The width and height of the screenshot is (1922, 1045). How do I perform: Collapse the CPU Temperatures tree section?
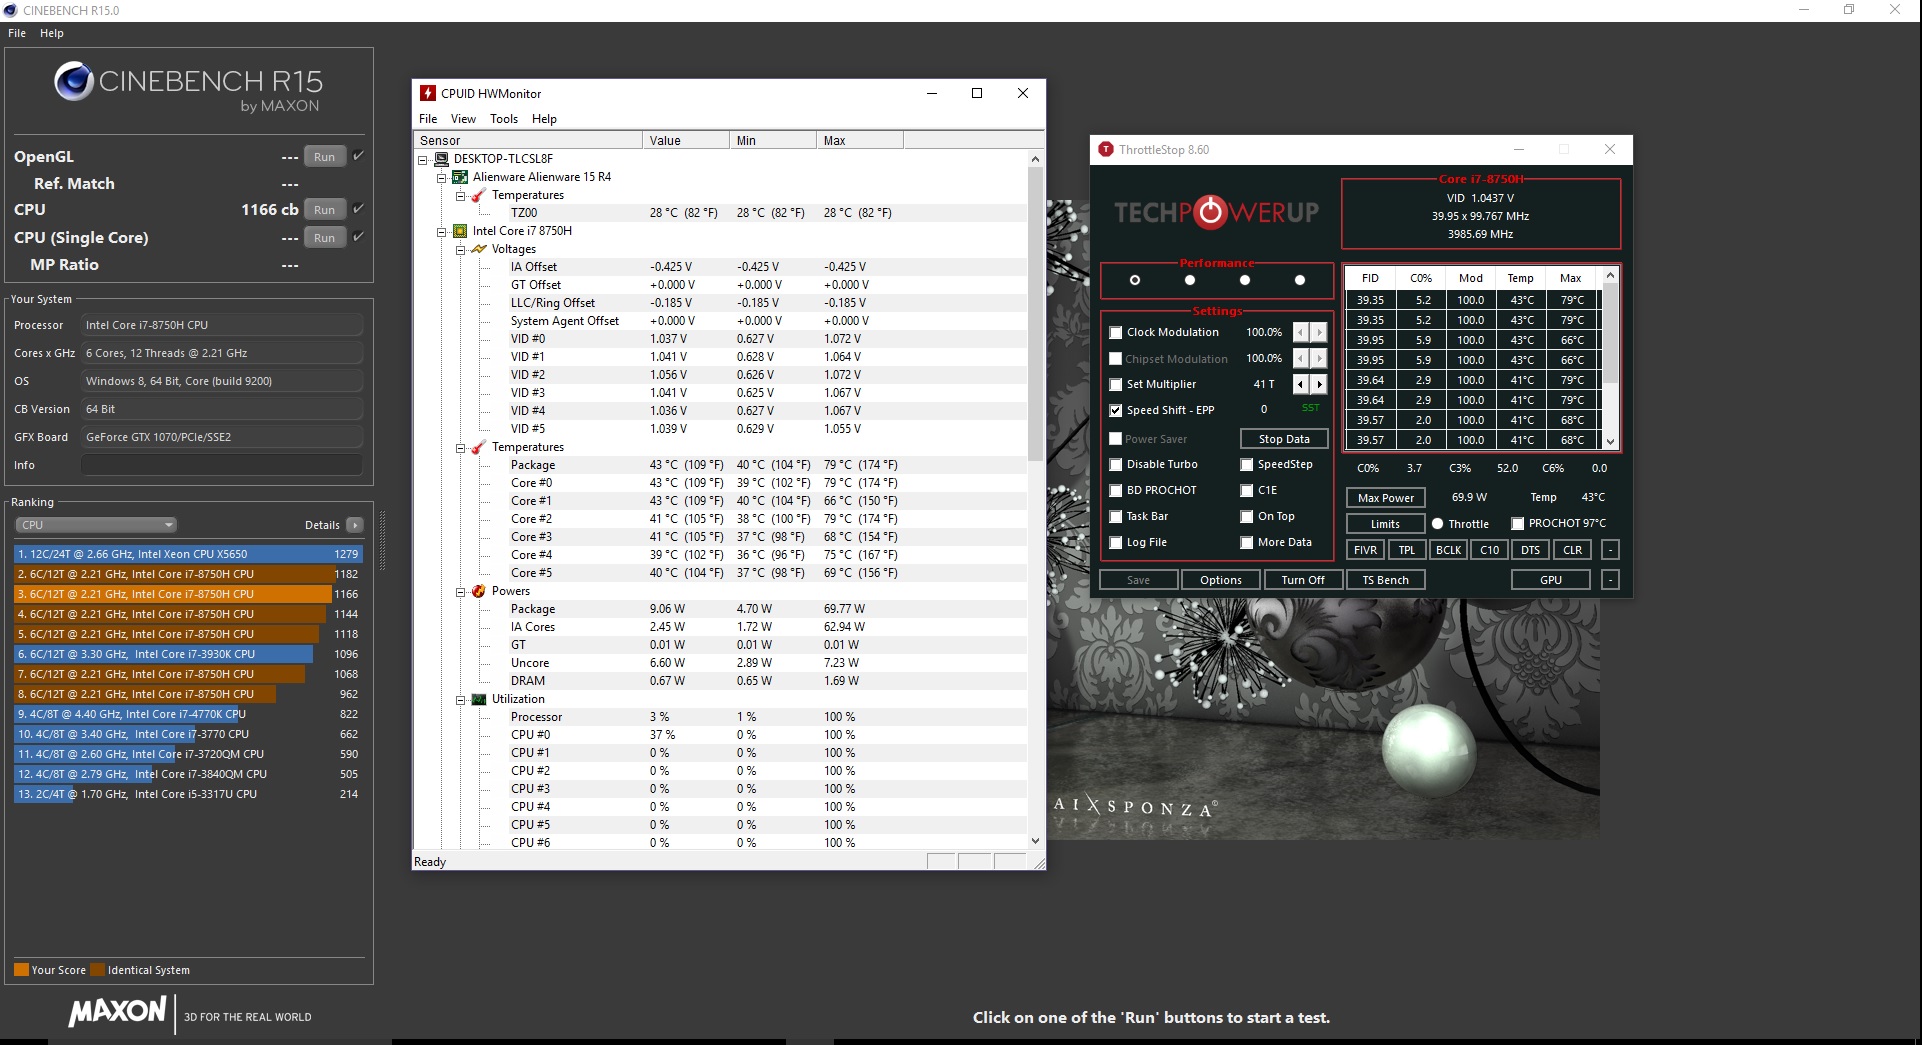(461, 447)
